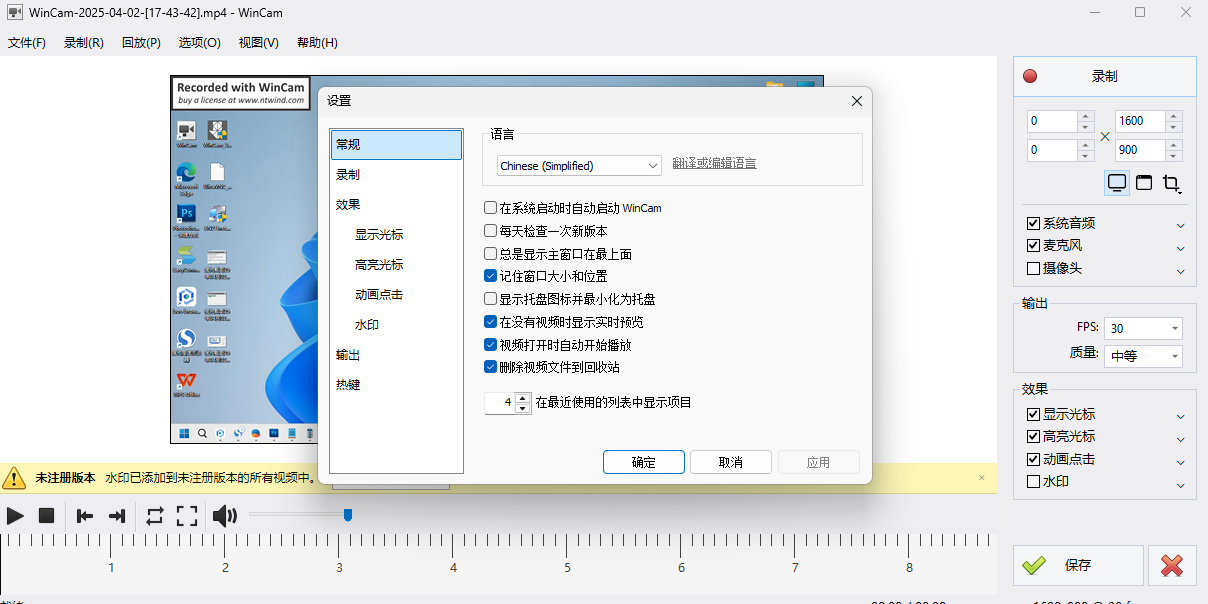Jump to start of video icon
Viewport: 1208px width, 604px height.
(x=85, y=516)
